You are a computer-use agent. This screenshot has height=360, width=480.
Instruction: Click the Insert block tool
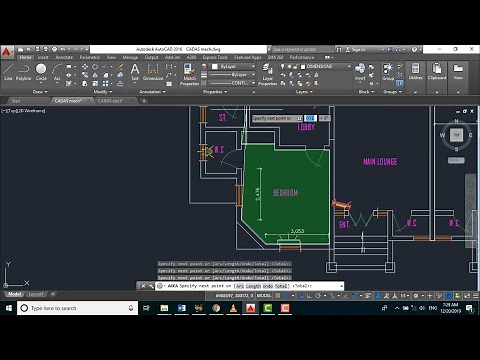click(360, 72)
